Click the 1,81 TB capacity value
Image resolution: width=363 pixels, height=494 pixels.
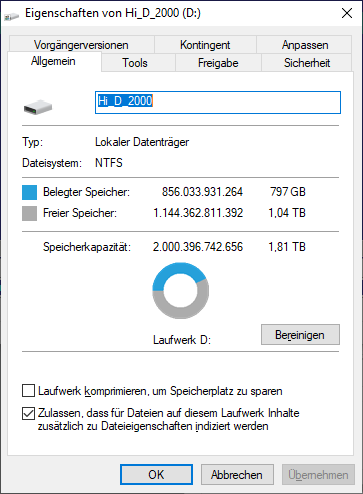[x=287, y=247]
